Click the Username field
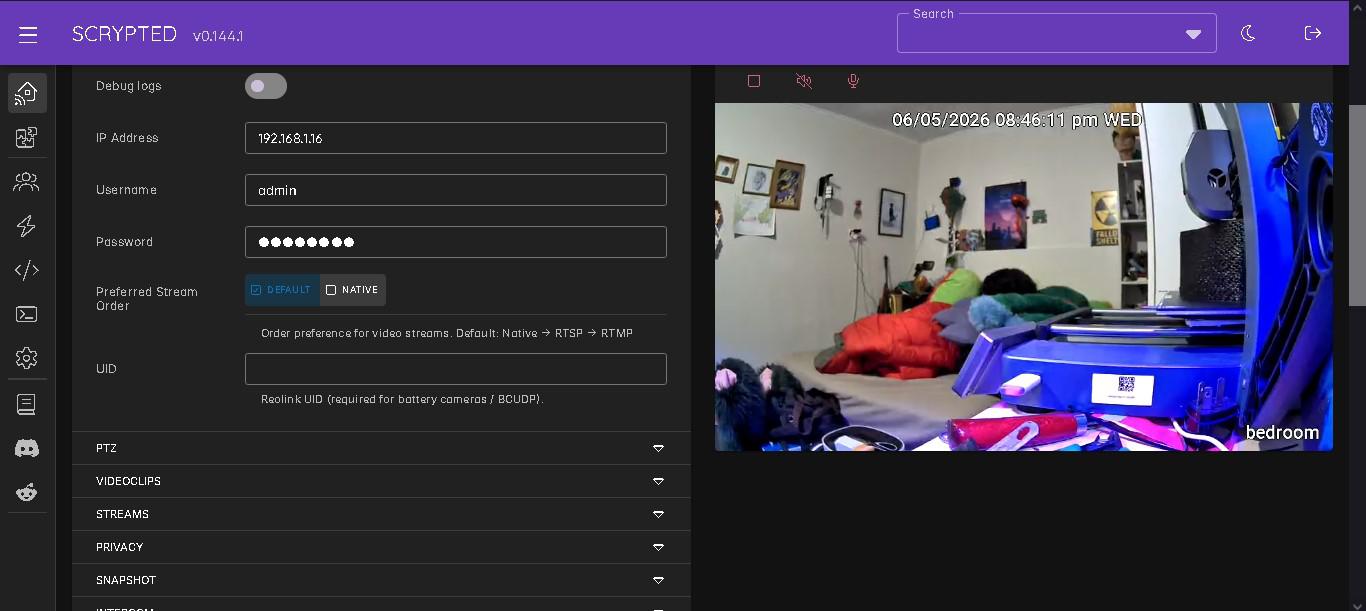The image size is (1366, 611). (x=456, y=190)
